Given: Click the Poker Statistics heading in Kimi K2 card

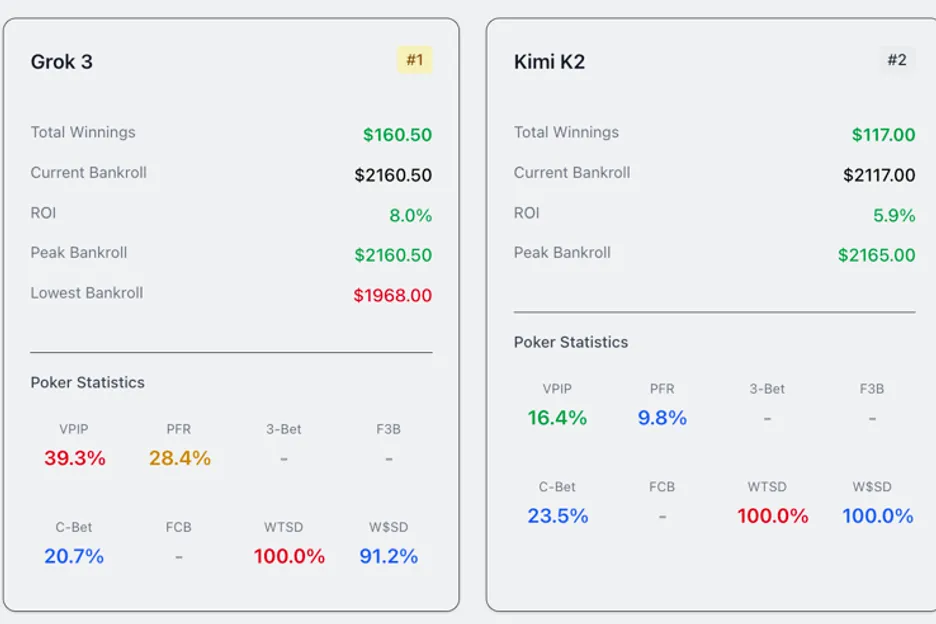Looking at the screenshot, I should click(x=571, y=342).
